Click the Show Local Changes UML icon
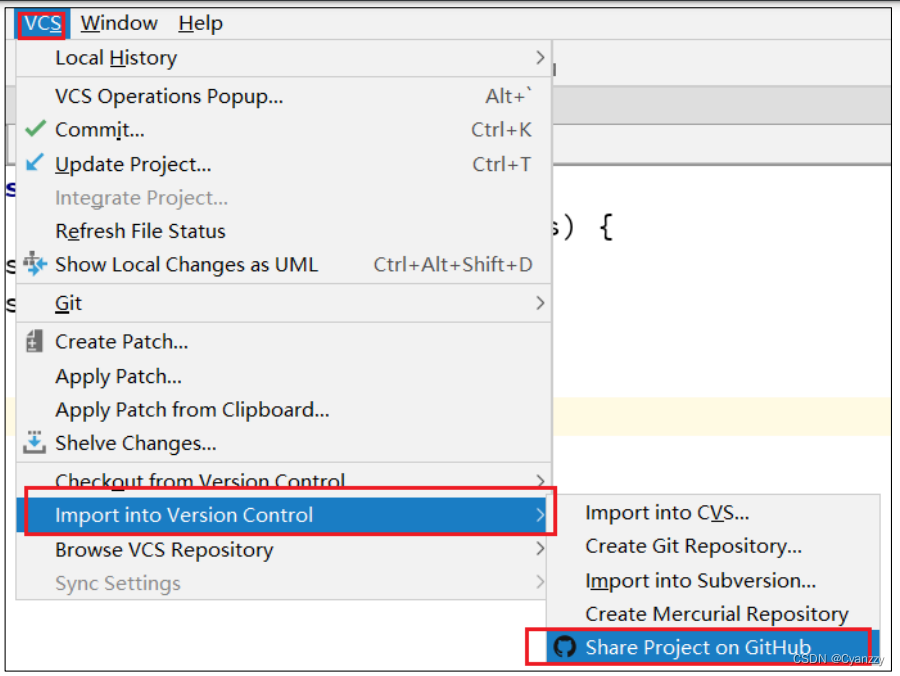900x676 pixels. (34, 264)
